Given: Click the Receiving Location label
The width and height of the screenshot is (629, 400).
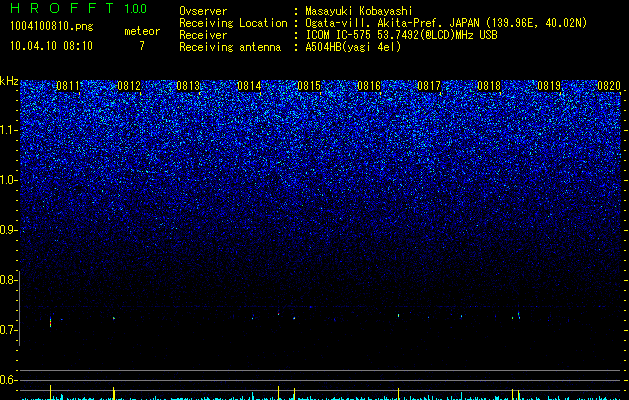Looking at the screenshot, I should pyautogui.click(x=233, y=23).
